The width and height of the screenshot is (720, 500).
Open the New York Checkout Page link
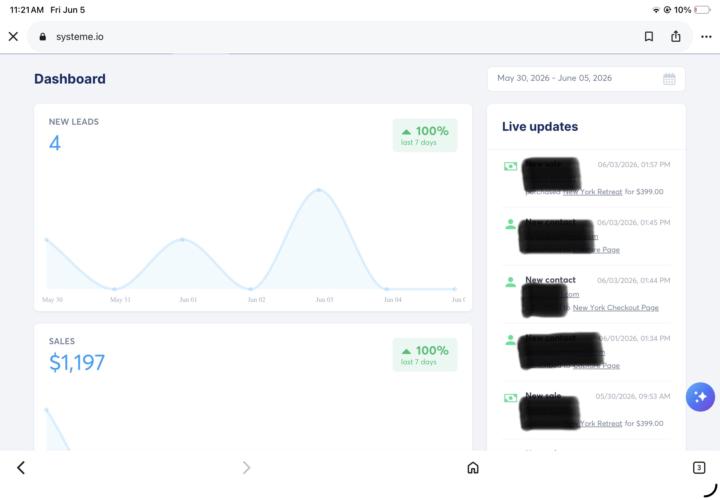click(615, 308)
